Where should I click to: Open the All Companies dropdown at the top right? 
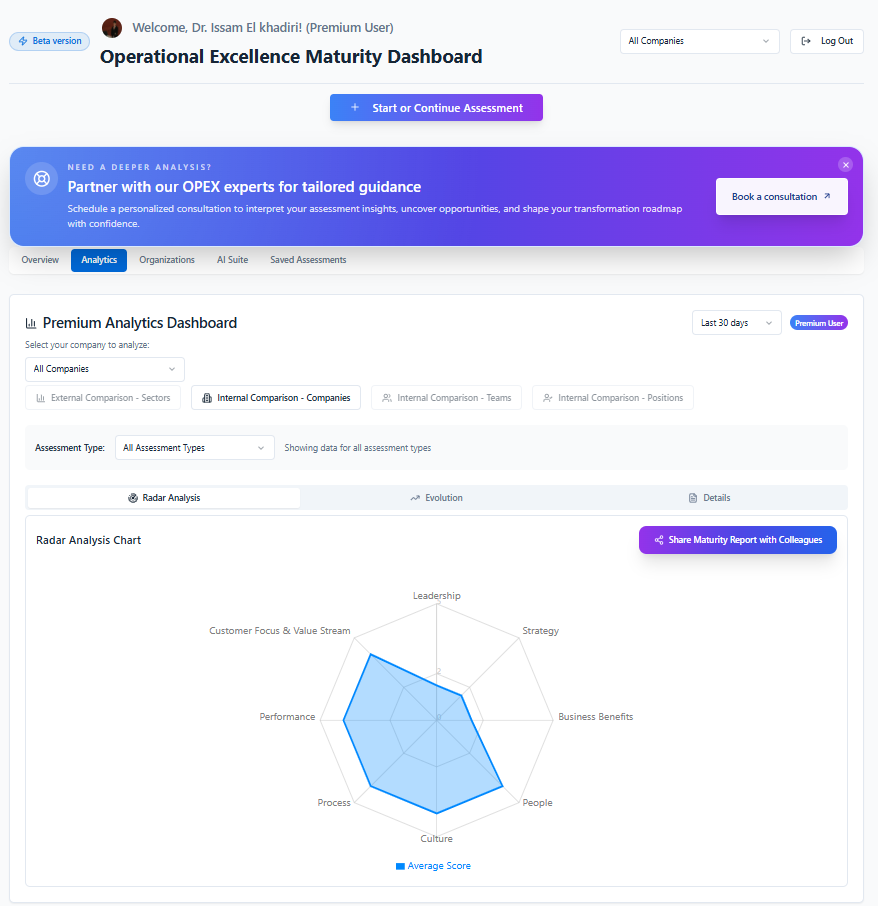(699, 41)
